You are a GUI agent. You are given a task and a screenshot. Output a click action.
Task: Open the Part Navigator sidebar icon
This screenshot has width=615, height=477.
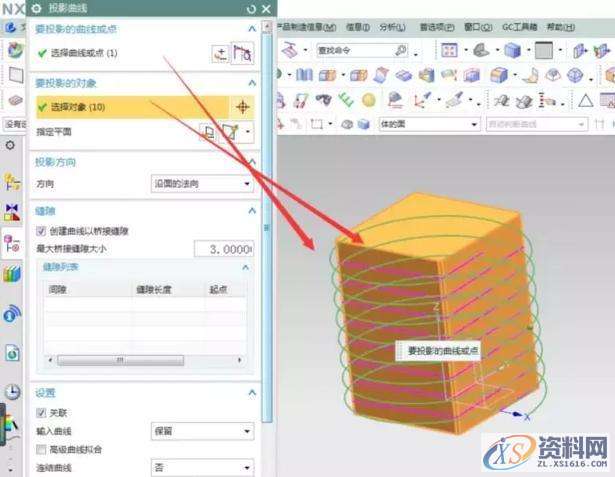tap(14, 181)
